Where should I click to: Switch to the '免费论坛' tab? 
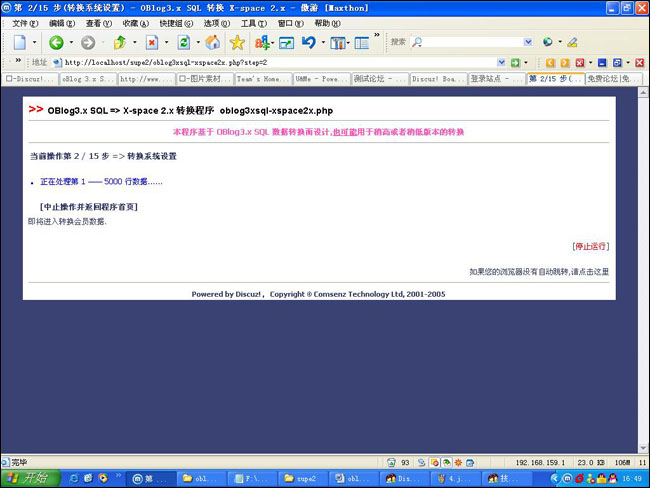[x=614, y=79]
